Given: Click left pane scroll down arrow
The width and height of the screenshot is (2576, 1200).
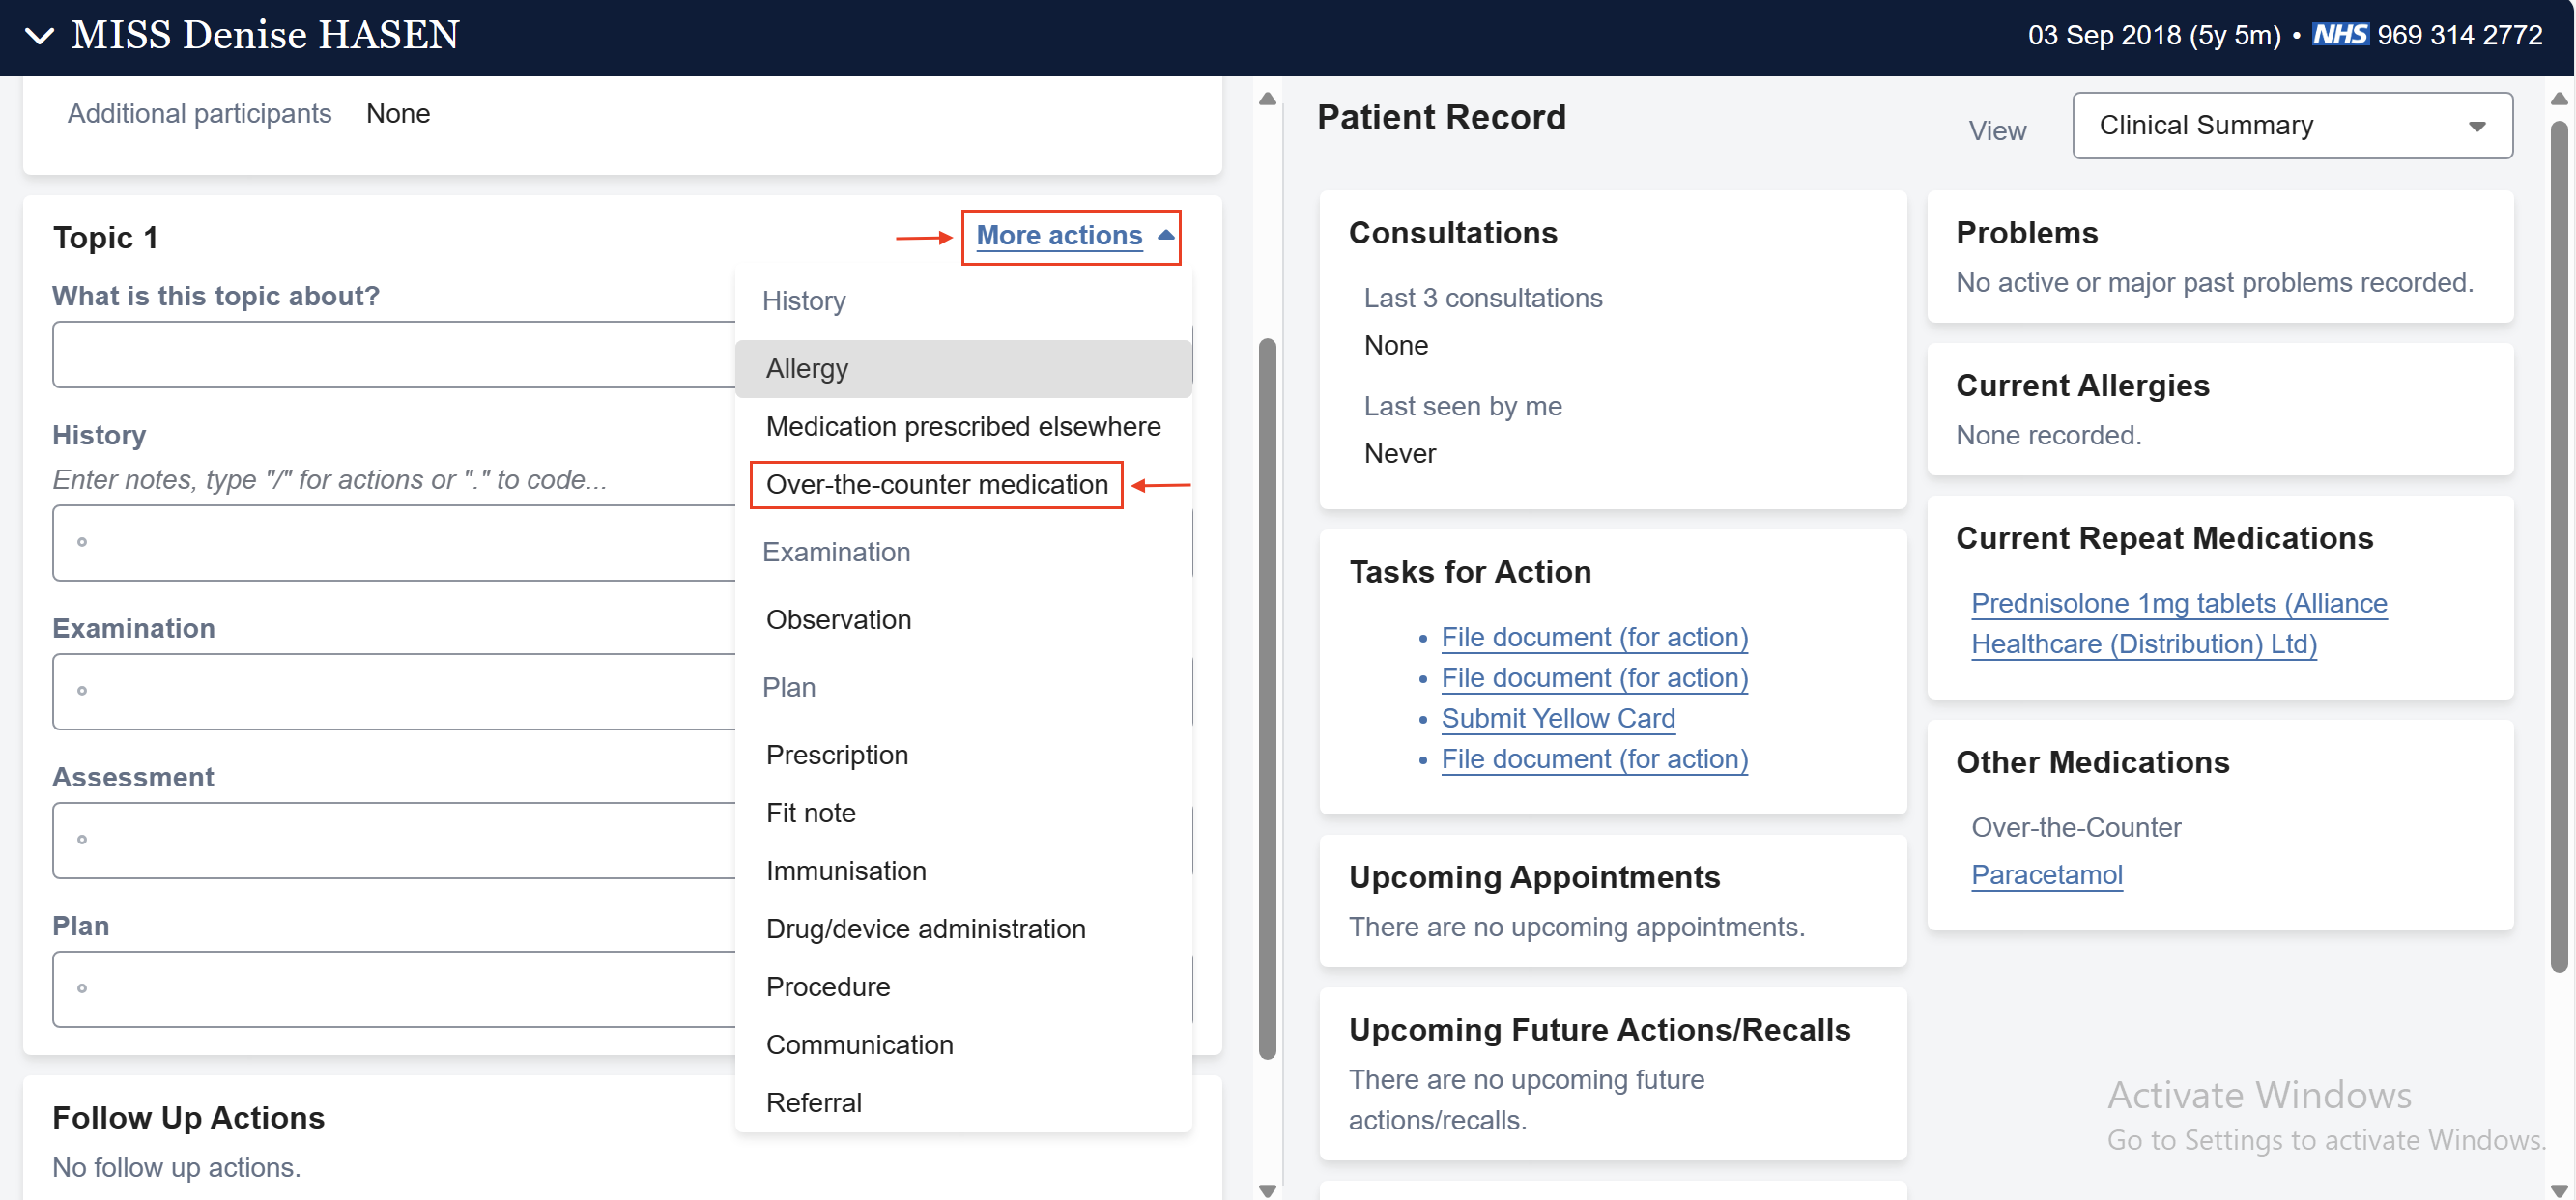Looking at the screenshot, I should [1267, 1190].
